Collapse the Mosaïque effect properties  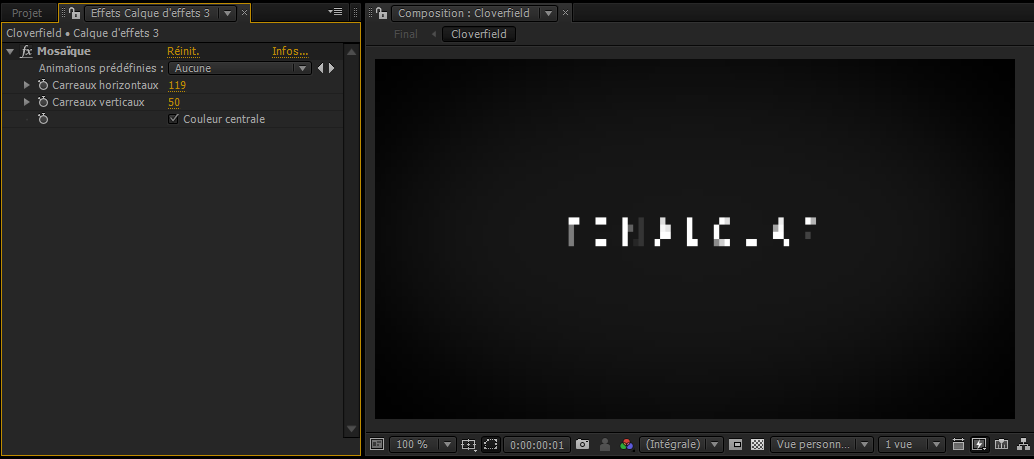coord(10,51)
